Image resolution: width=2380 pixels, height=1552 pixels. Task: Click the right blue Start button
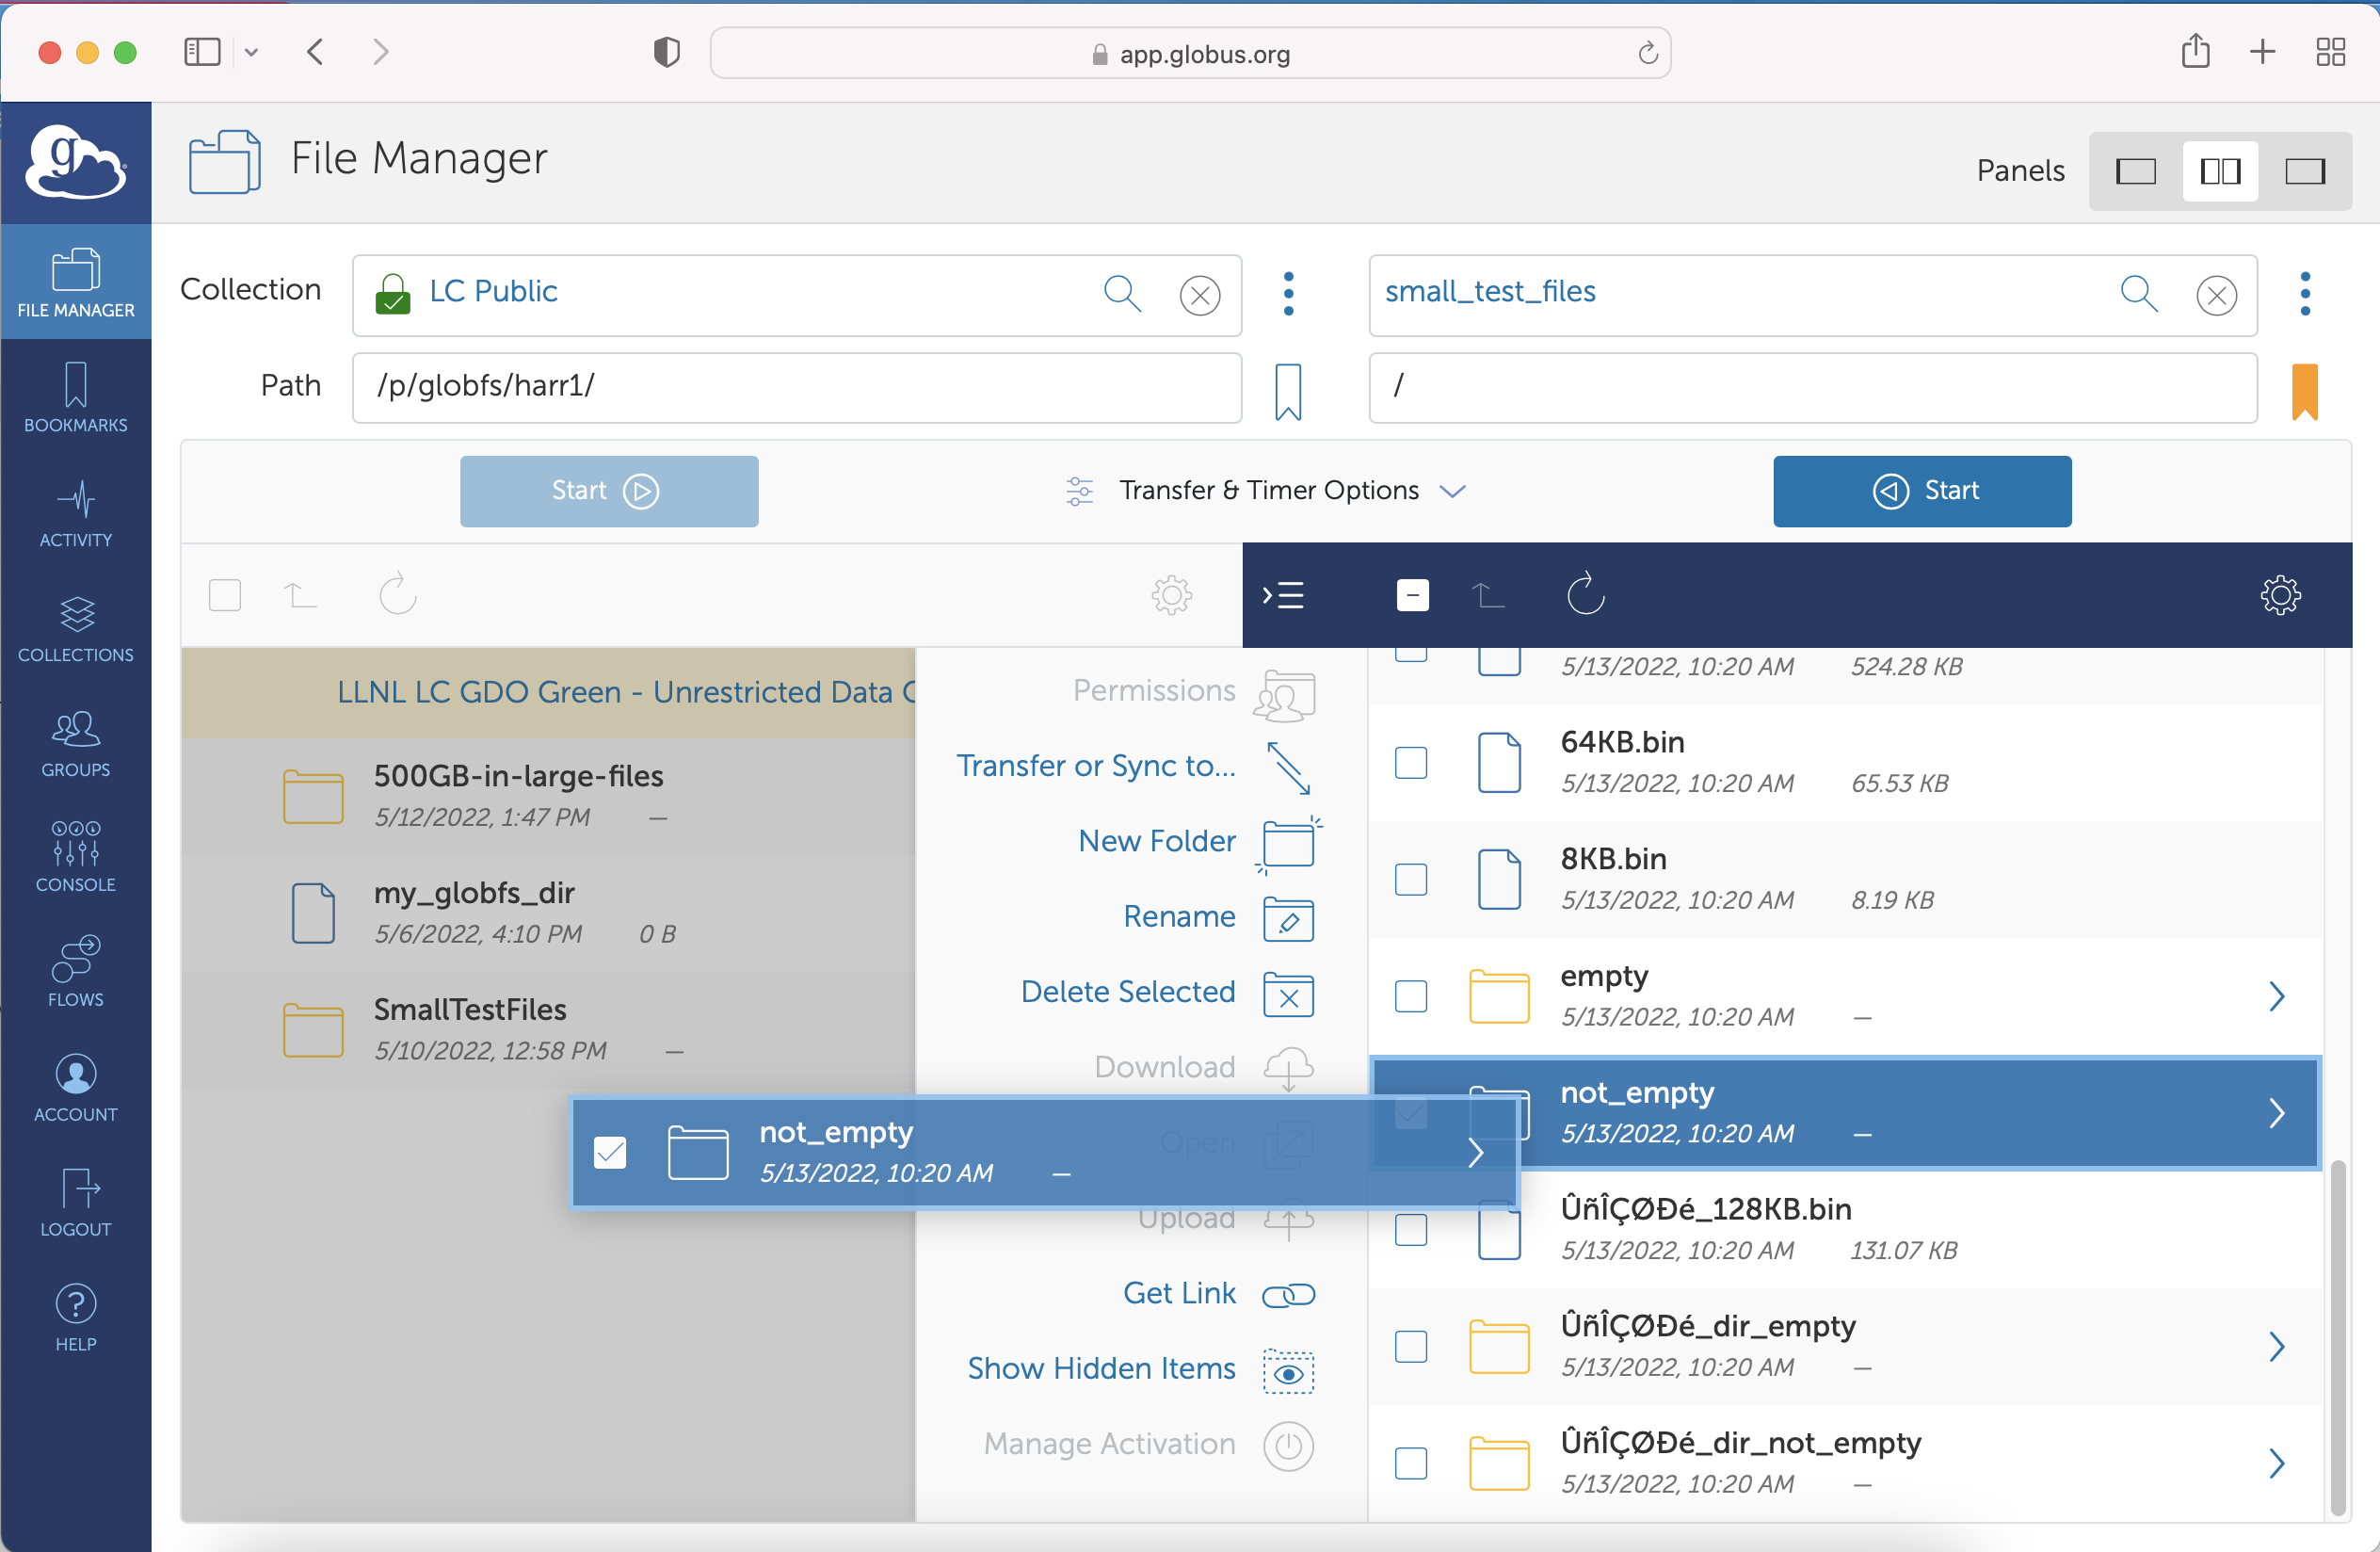(x=1921, y=490)
